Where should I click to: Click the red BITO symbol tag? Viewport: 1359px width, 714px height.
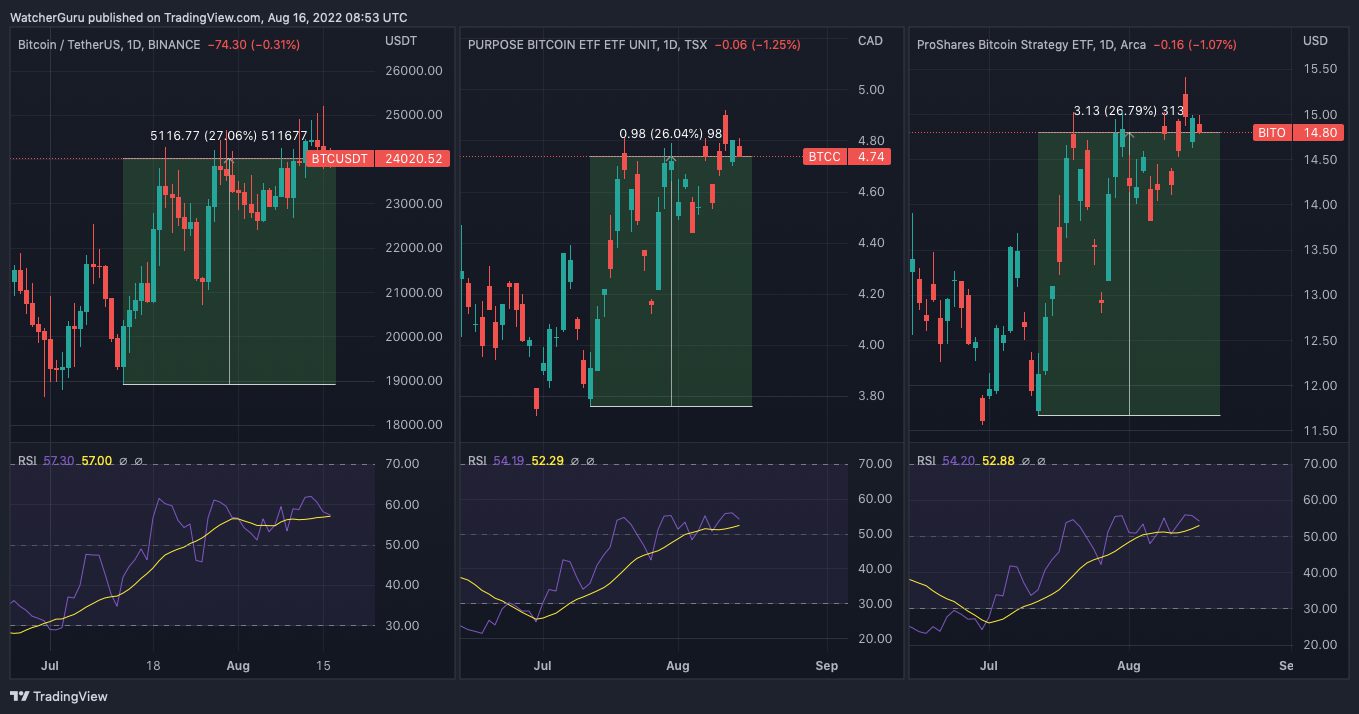click(x=1272, y=132)
